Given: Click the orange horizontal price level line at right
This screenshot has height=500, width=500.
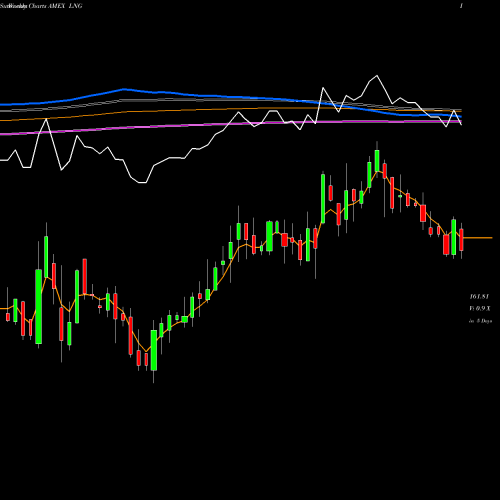Looking at the screenshot, I should pos(478,238).
